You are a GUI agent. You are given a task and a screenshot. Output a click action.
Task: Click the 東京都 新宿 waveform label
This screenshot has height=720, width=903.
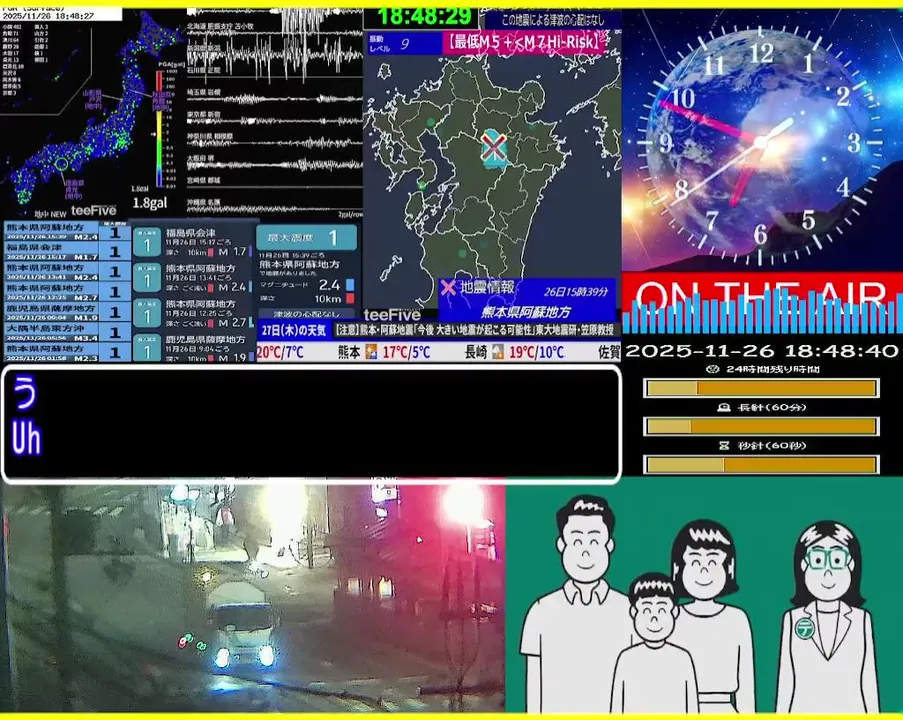point(204,115)
